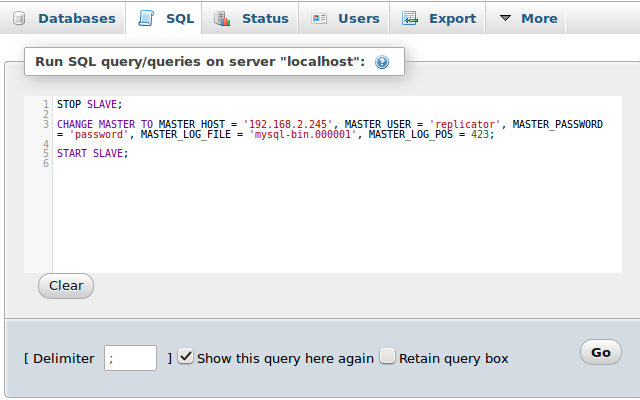This screenshot has width=640, height=400.
Task: Click the Databases cylinder icon
Action: point(19,18)
